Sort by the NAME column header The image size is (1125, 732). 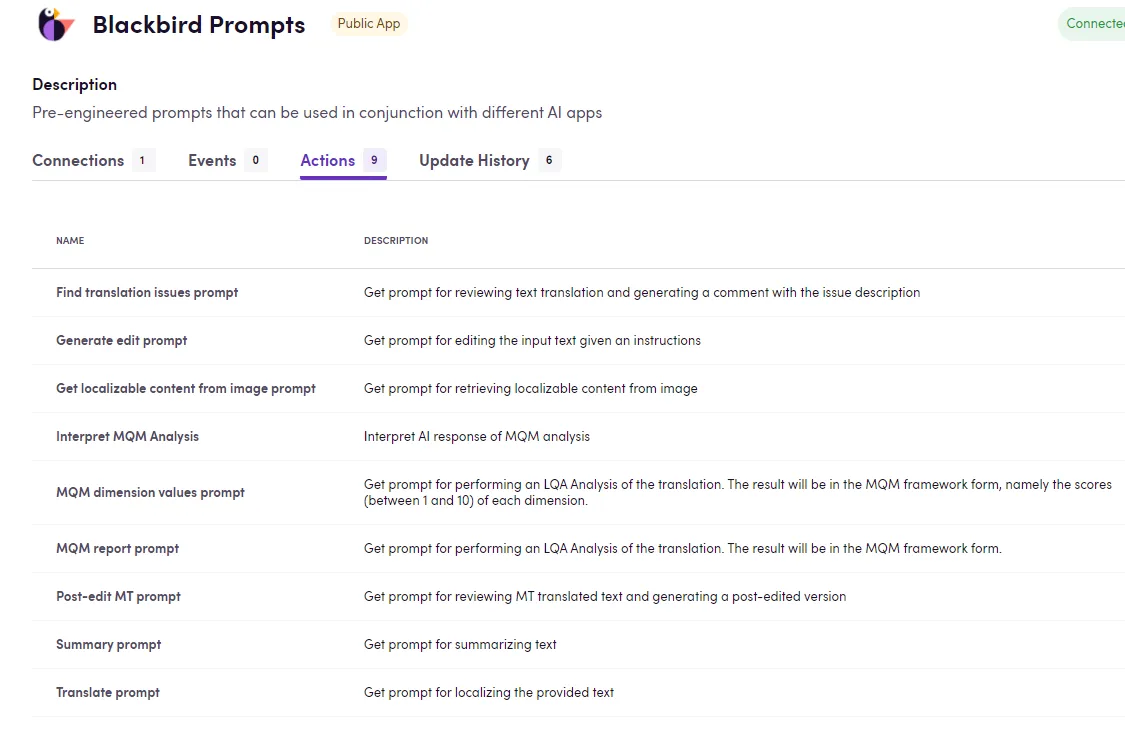pyautogui.click(x=70, y=240)
